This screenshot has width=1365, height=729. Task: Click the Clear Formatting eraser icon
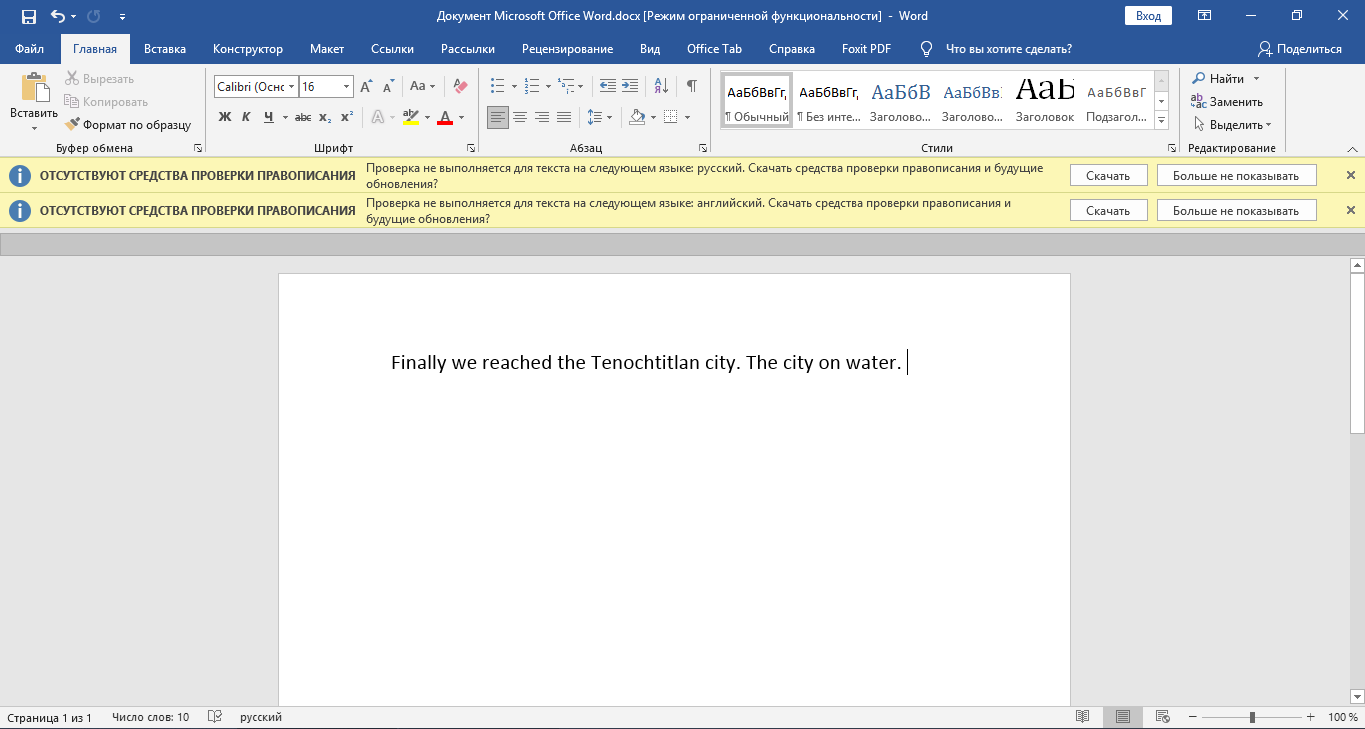pos(460,86)
